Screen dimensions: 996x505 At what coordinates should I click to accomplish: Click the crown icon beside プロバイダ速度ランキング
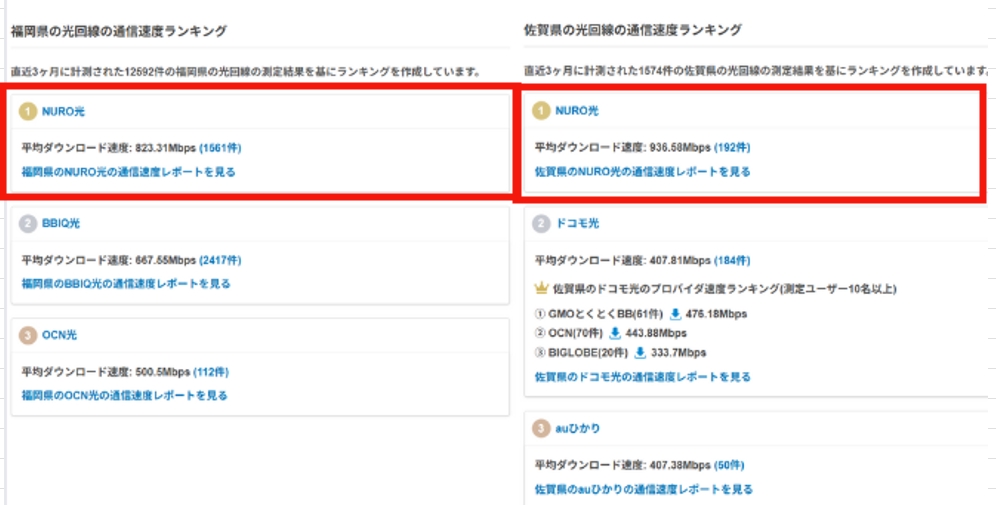(542, 289)
